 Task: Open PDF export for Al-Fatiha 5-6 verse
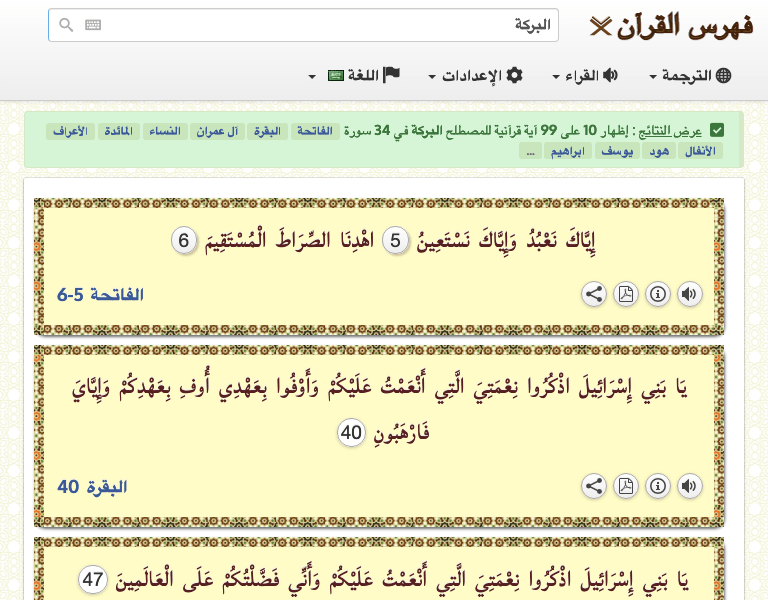coord(626,294)
